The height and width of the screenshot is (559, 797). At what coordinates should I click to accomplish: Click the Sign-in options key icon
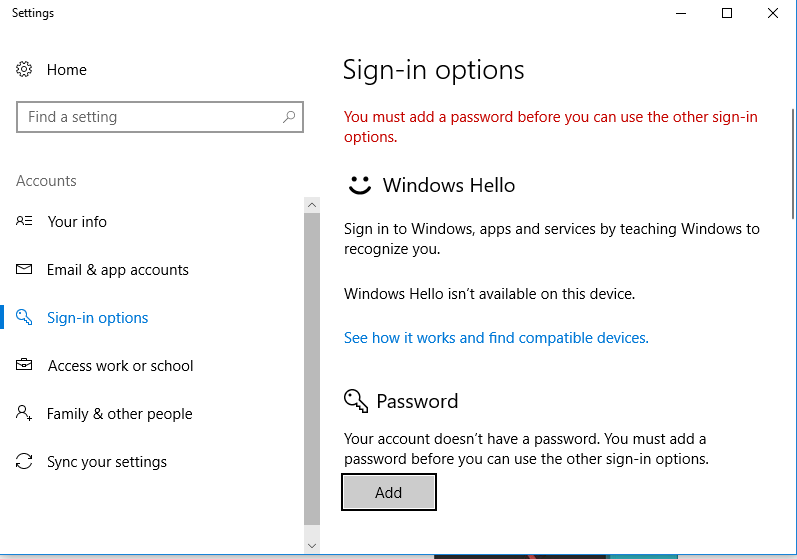pyautogui.click(x=24, y=318)
